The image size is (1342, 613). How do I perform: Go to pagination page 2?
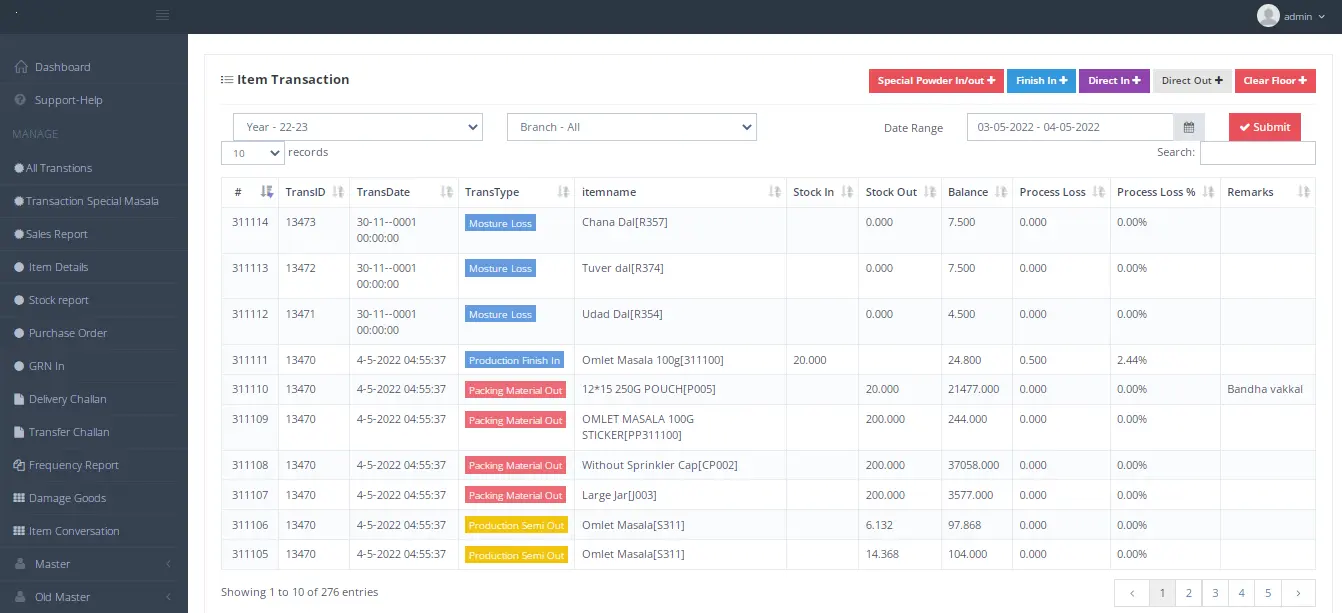tap(1188, 593)
